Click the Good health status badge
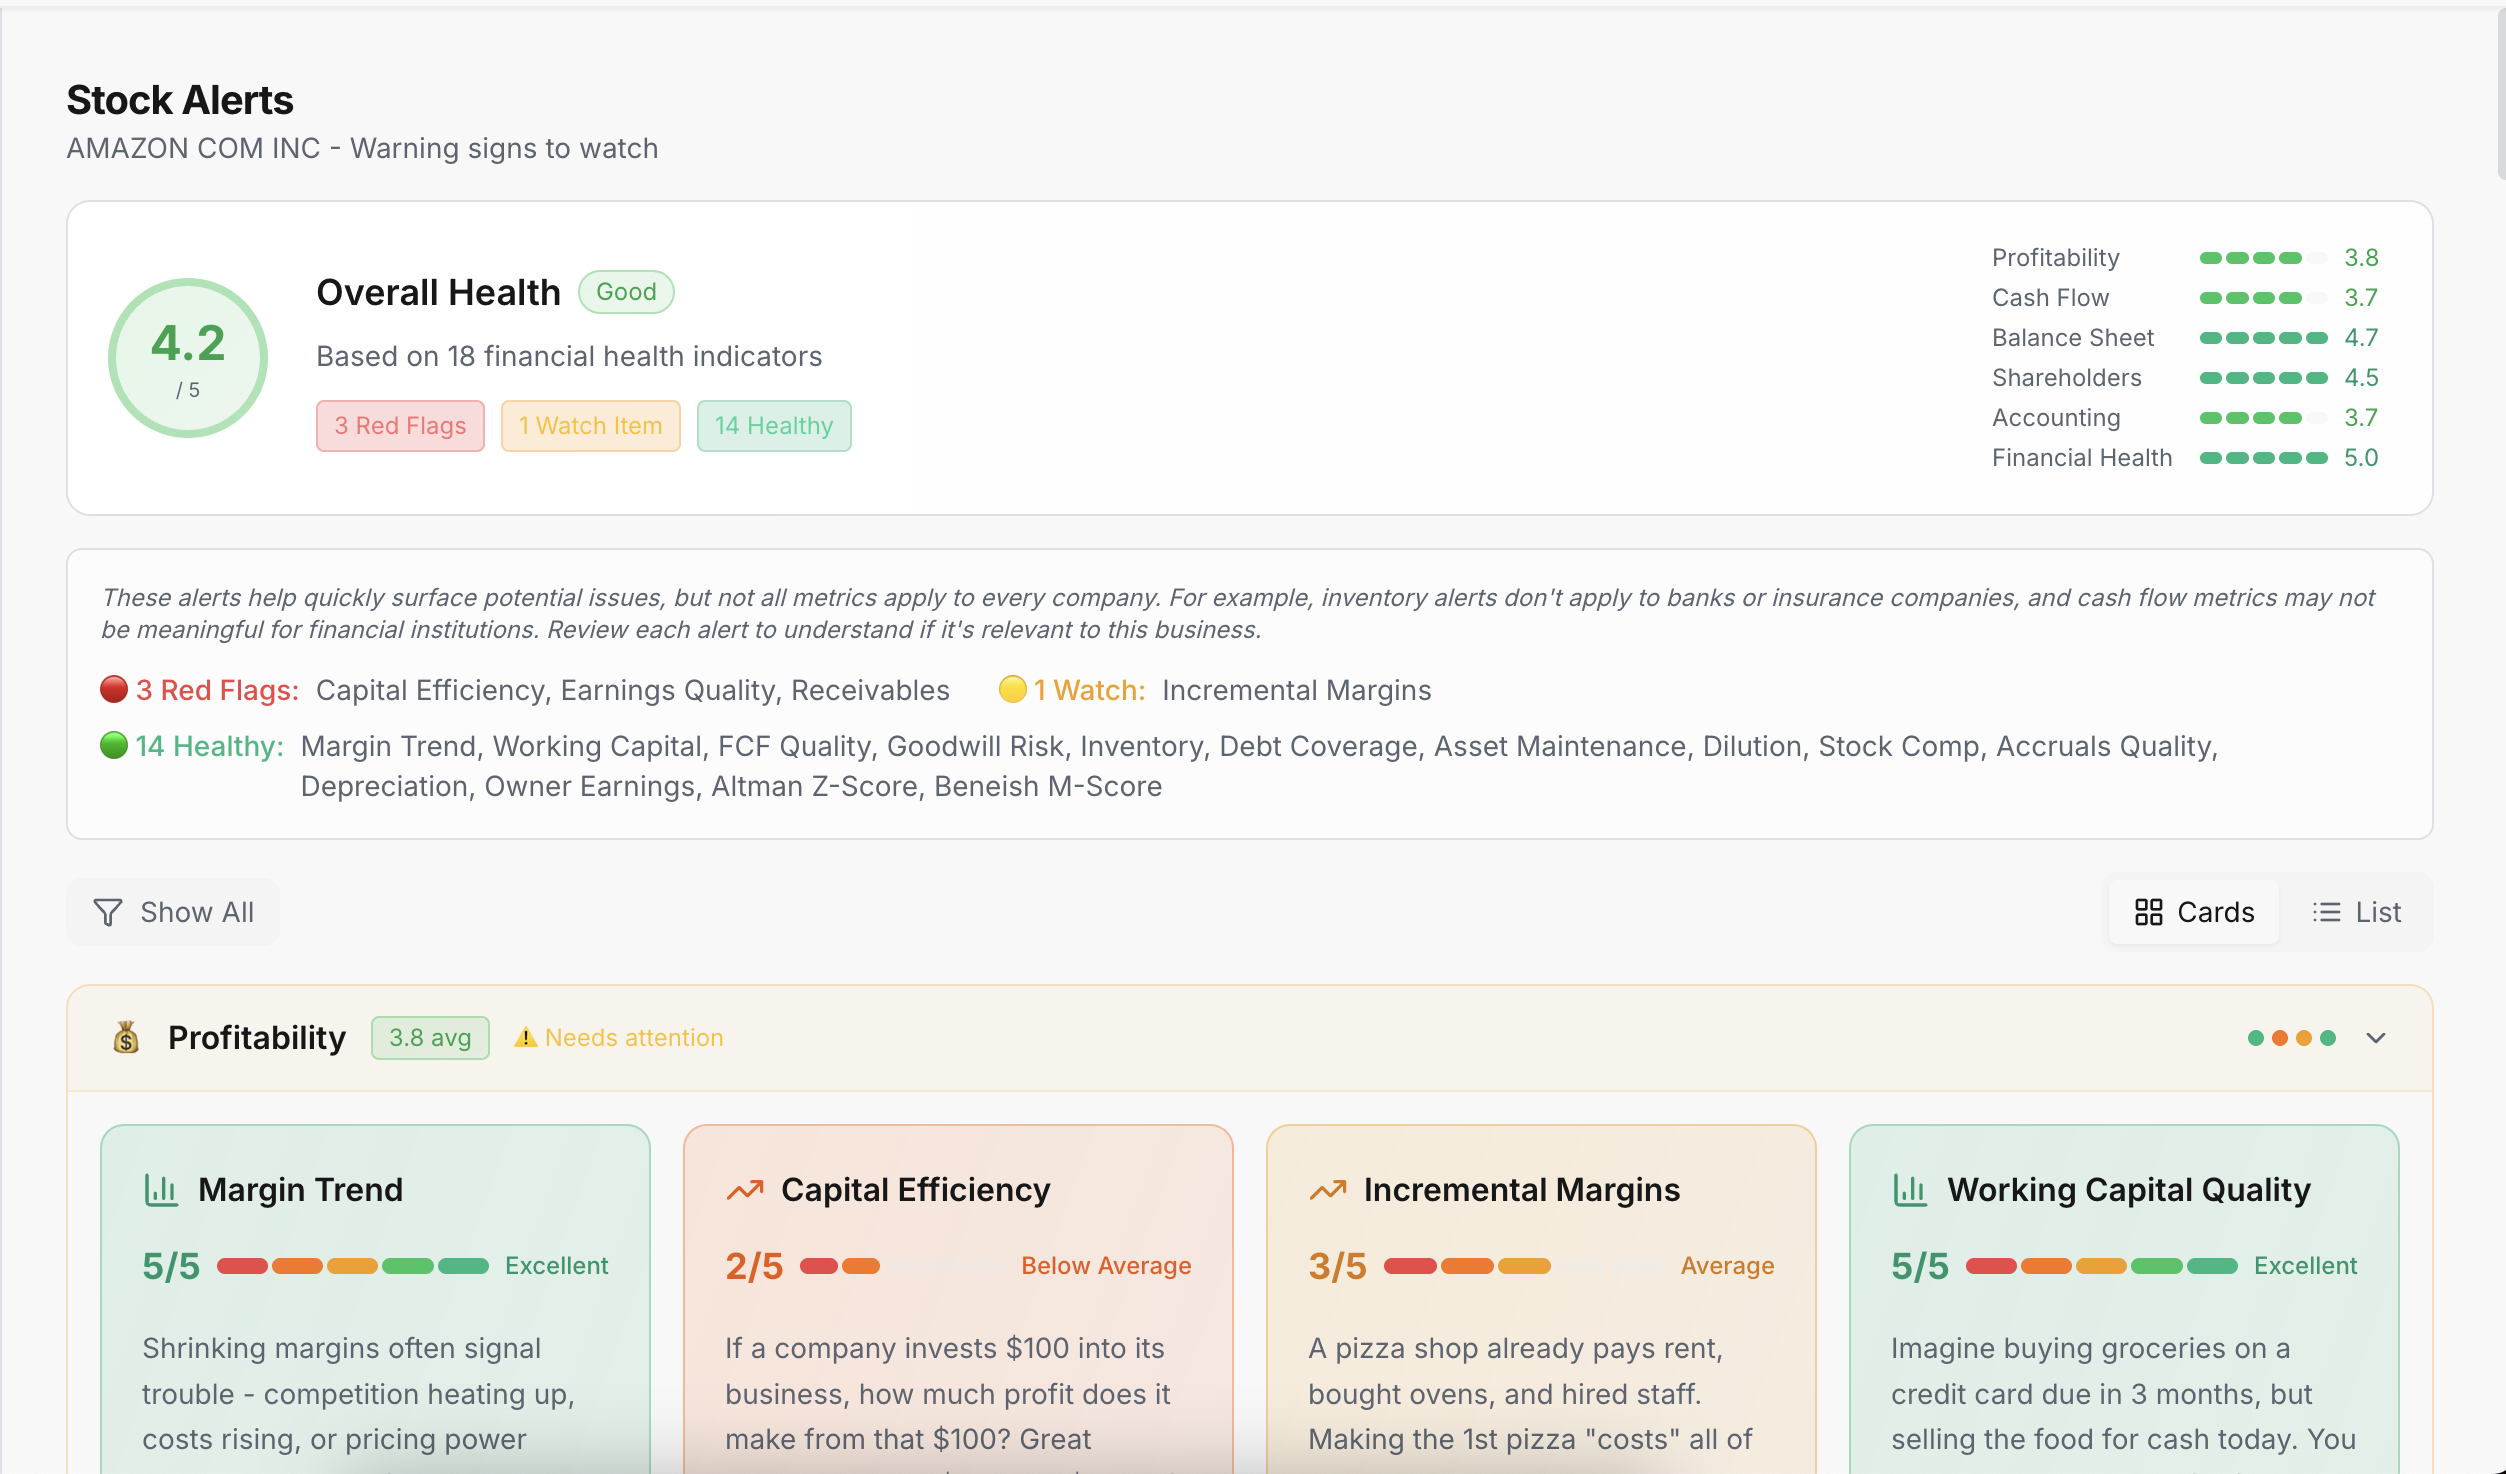2506x1474 pixels. [626, 291]
